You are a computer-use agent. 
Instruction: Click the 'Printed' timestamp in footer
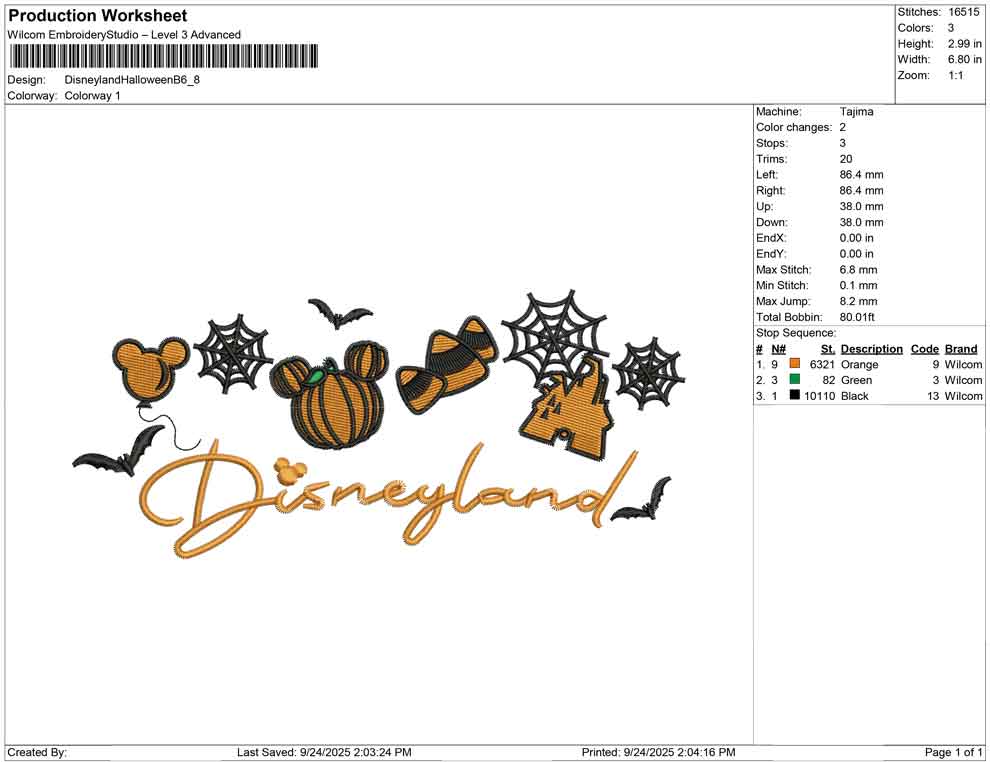click(x=659, y=752)
